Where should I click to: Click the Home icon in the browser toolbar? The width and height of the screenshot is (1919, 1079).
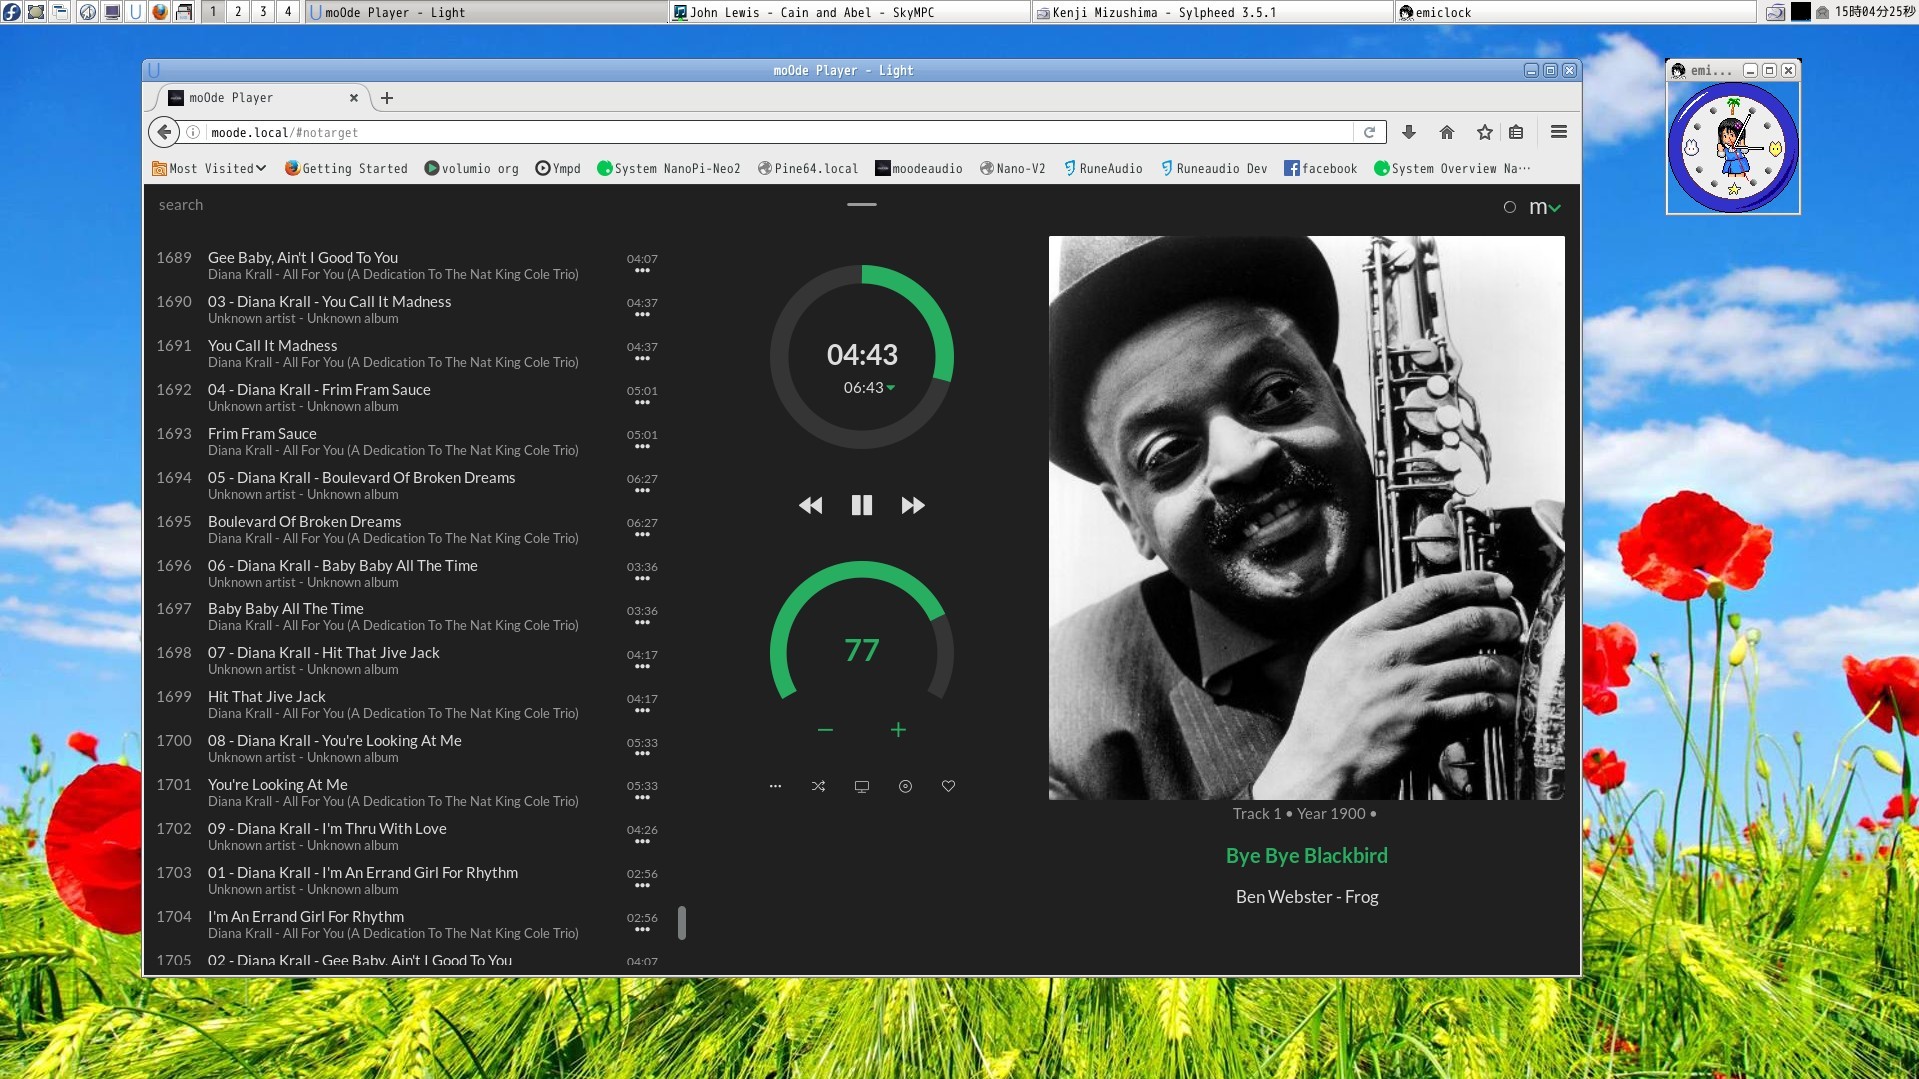click(x=1446, y=131)
